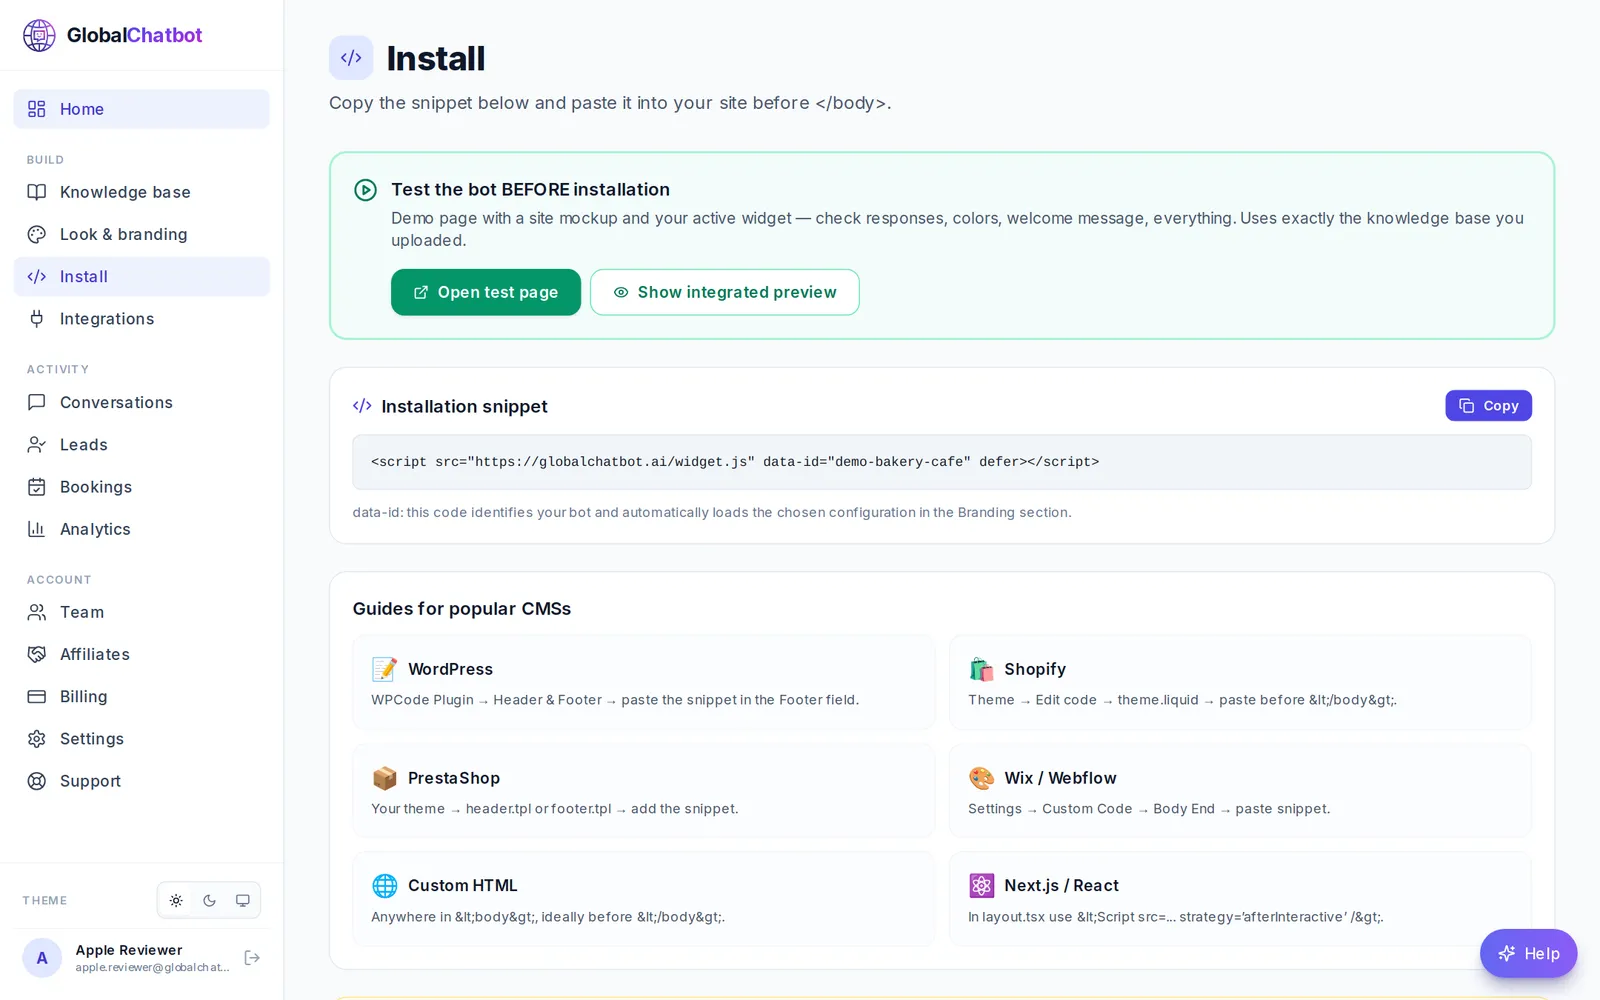
Task: Open the Bookings page
Action: coord(141,487)
